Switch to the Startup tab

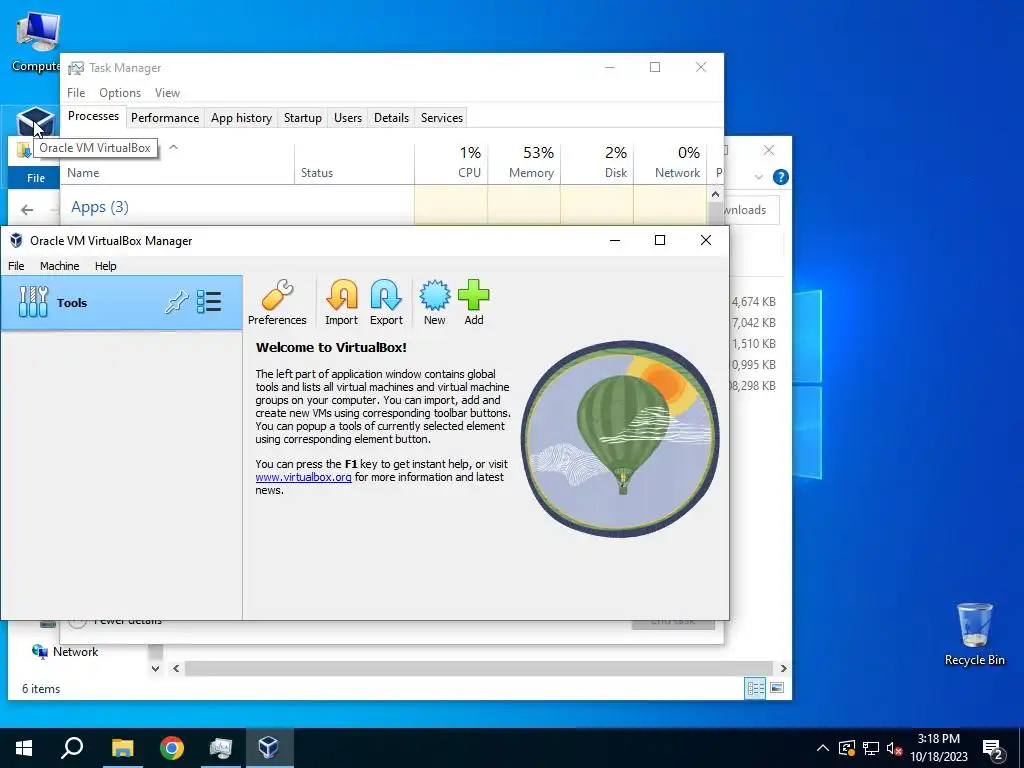pos(302,118)
